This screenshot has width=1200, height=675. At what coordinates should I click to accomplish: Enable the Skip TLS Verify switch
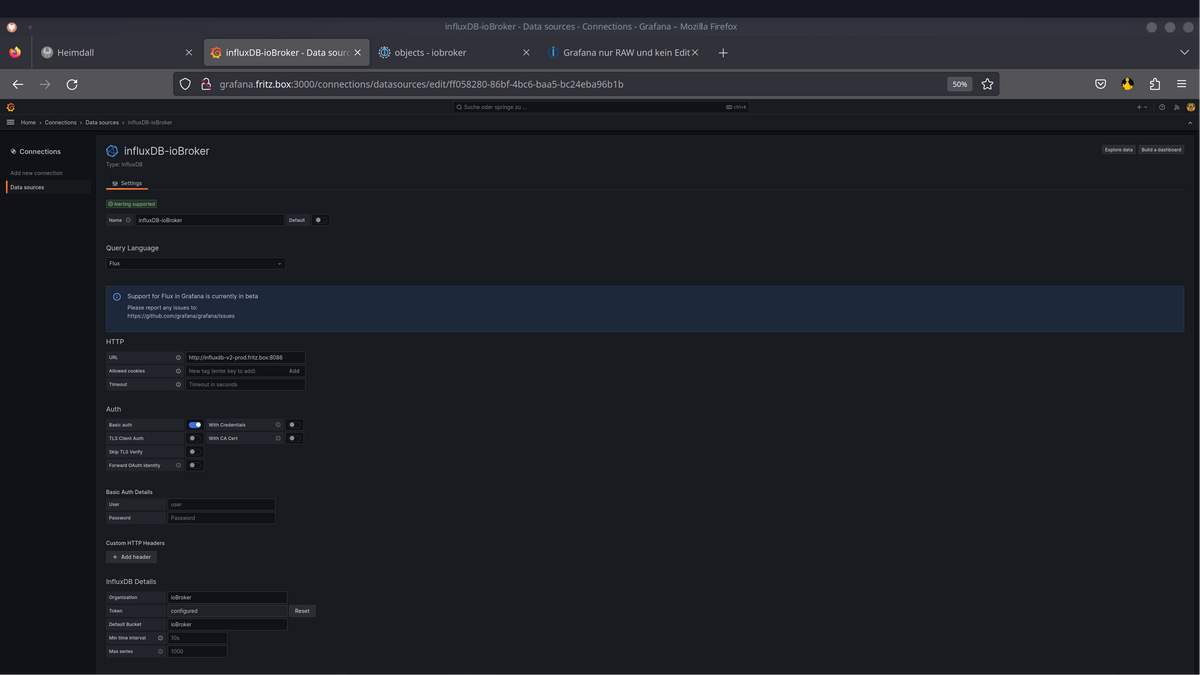(x=195, y=452)
